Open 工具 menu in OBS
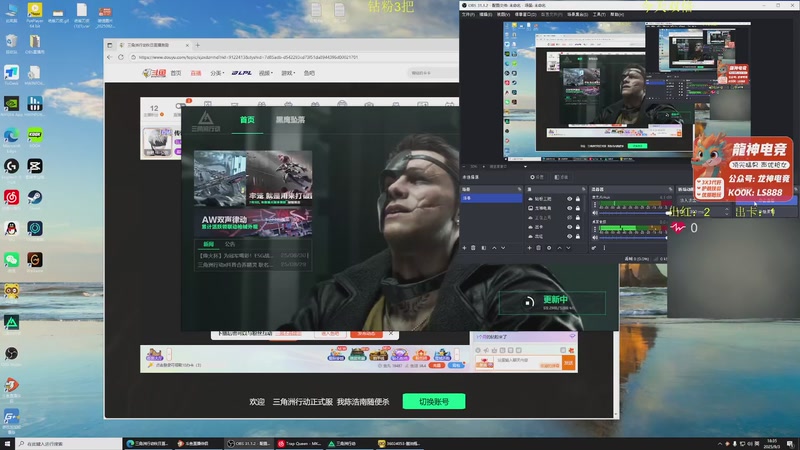 point(598,14)
